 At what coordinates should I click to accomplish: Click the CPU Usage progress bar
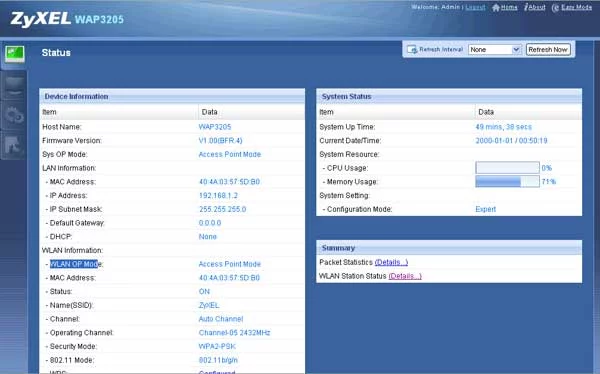(507, 168)
